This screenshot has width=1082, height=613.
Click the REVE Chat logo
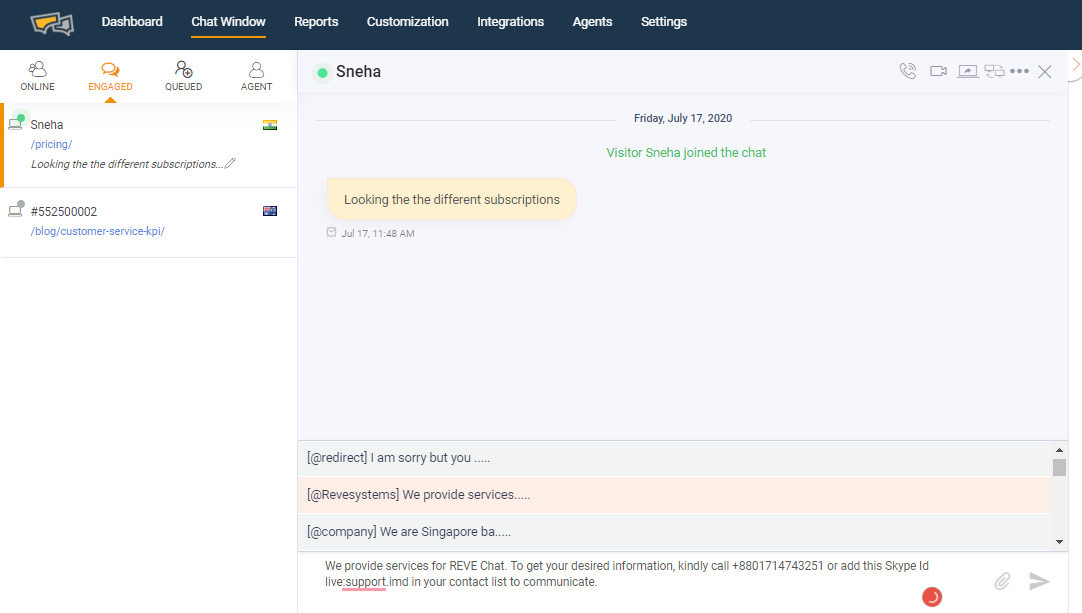52,23
